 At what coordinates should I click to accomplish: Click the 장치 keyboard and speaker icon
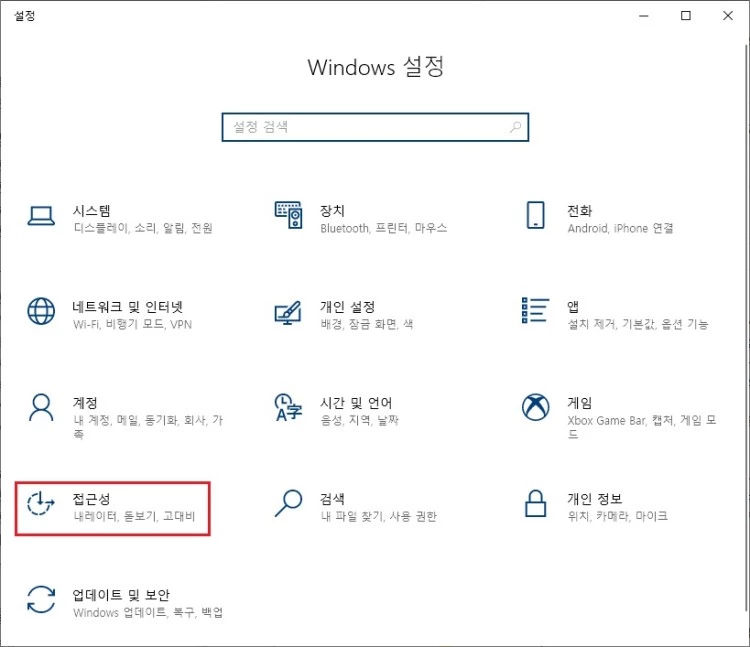(x=288, y=215)
